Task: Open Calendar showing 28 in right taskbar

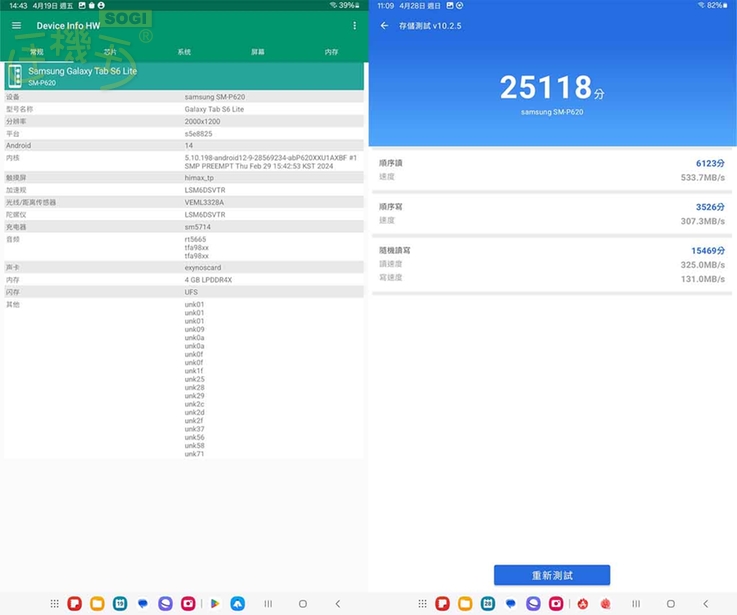Action: coord(488,603)
